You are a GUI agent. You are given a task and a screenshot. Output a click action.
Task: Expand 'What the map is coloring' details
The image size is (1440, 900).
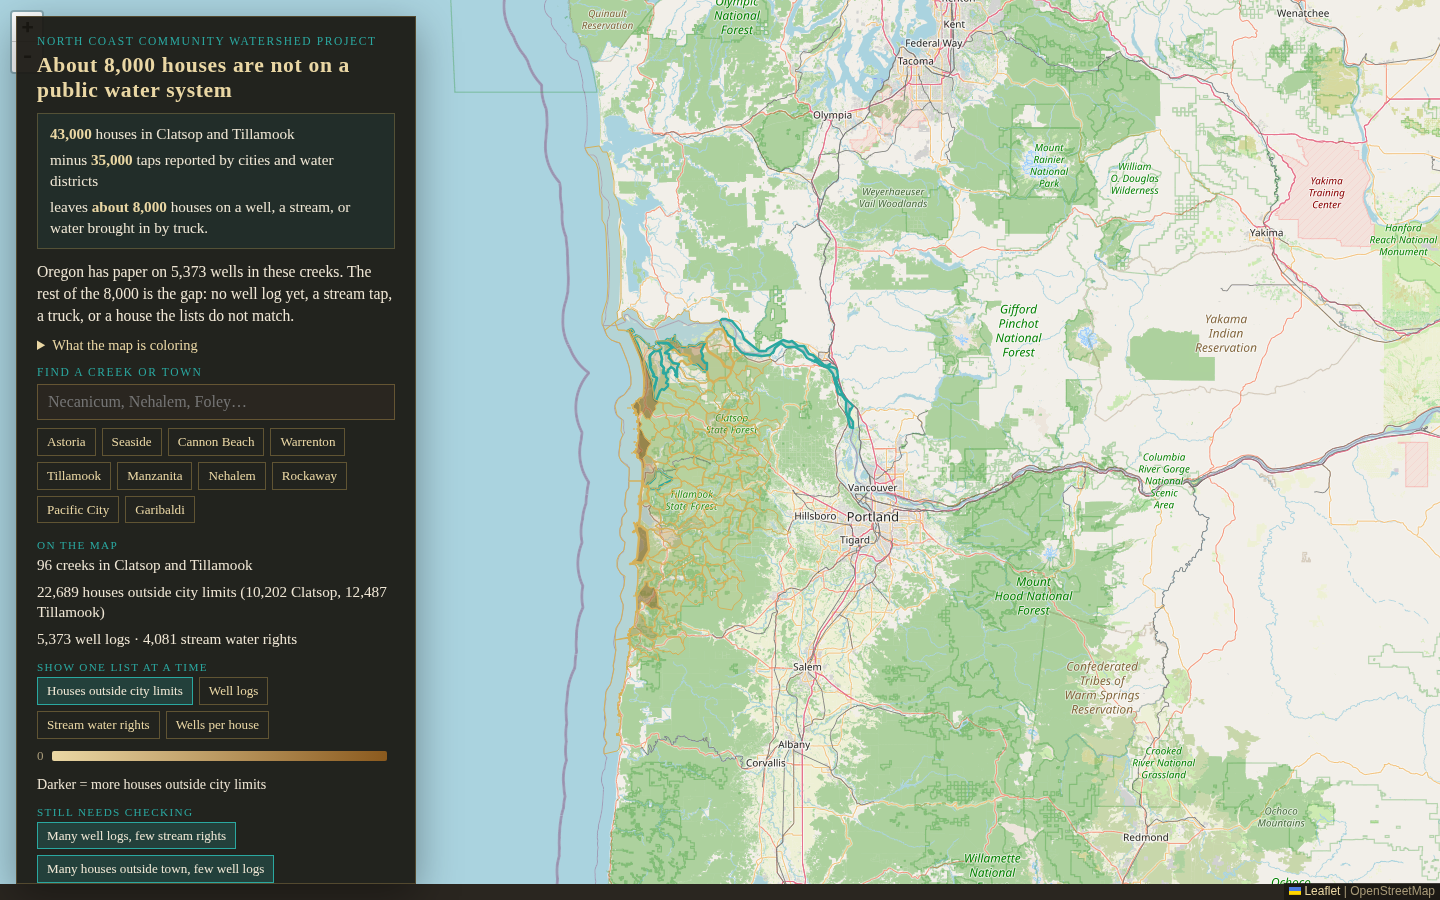coord(117,345)
